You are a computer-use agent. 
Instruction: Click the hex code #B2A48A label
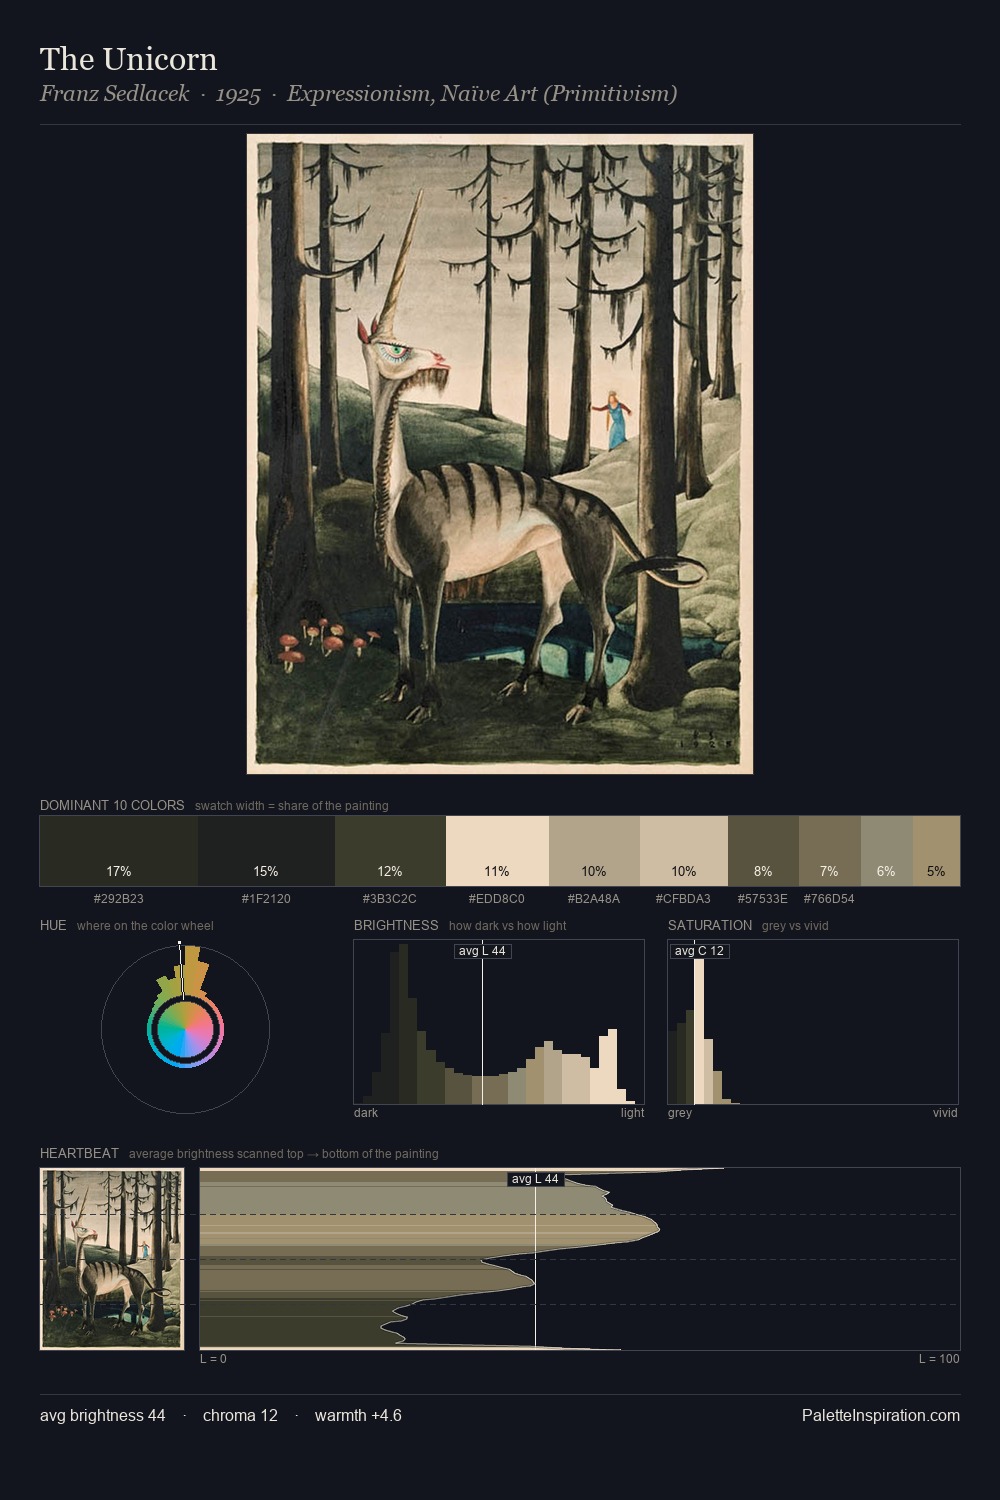[594, 899]
